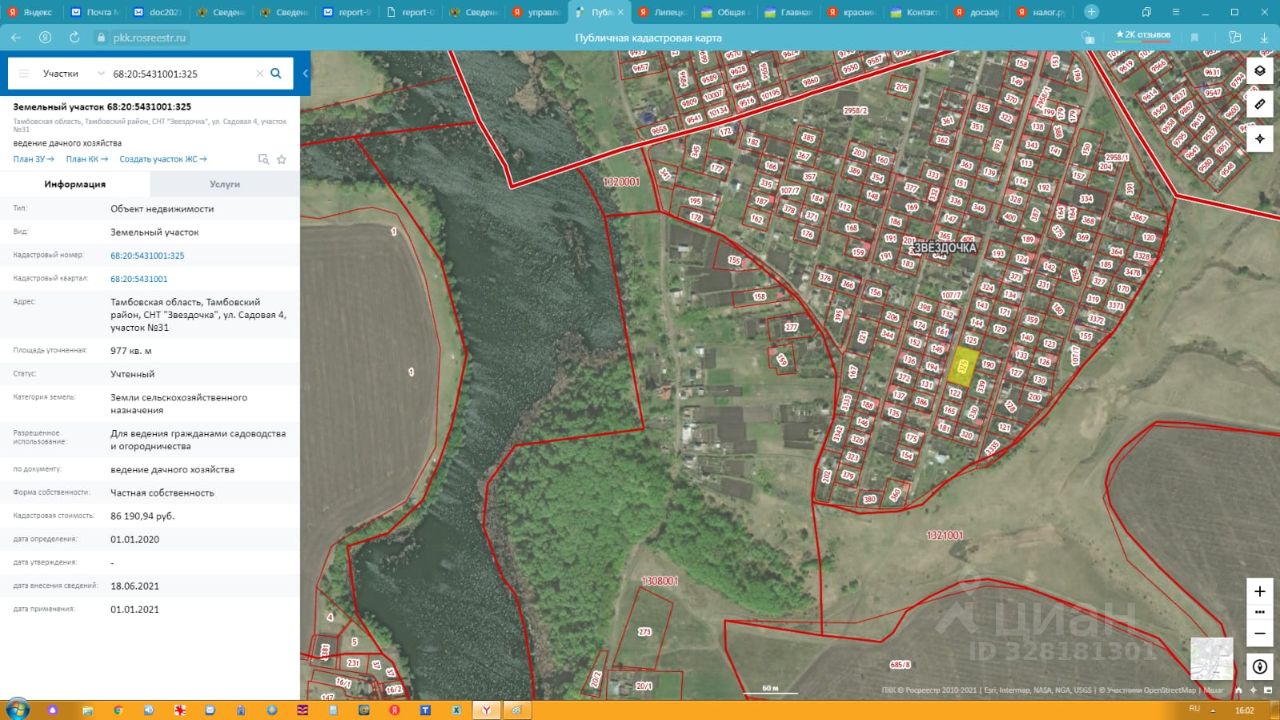Switch to the Контакт browser tab
Viewport: 1280px width, 720px height.
[x=914, y=12]
